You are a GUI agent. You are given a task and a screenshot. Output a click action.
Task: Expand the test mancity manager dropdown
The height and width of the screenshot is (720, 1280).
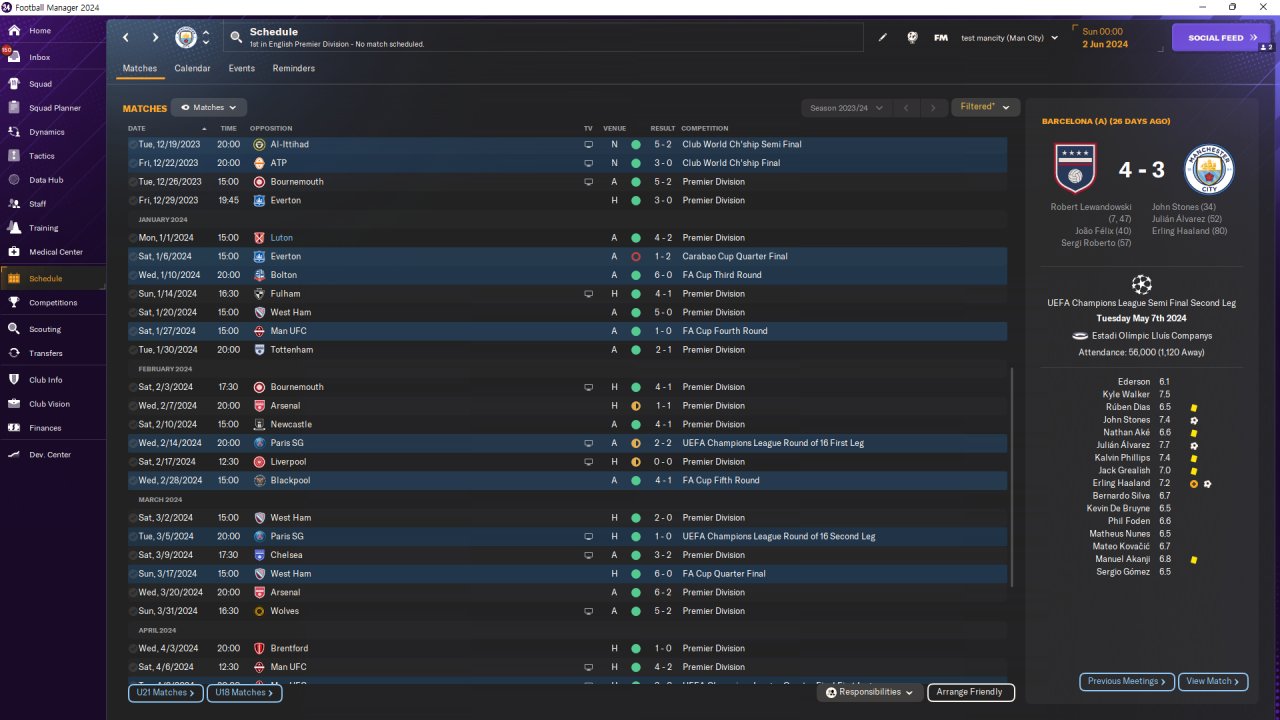pos(1009,38)
